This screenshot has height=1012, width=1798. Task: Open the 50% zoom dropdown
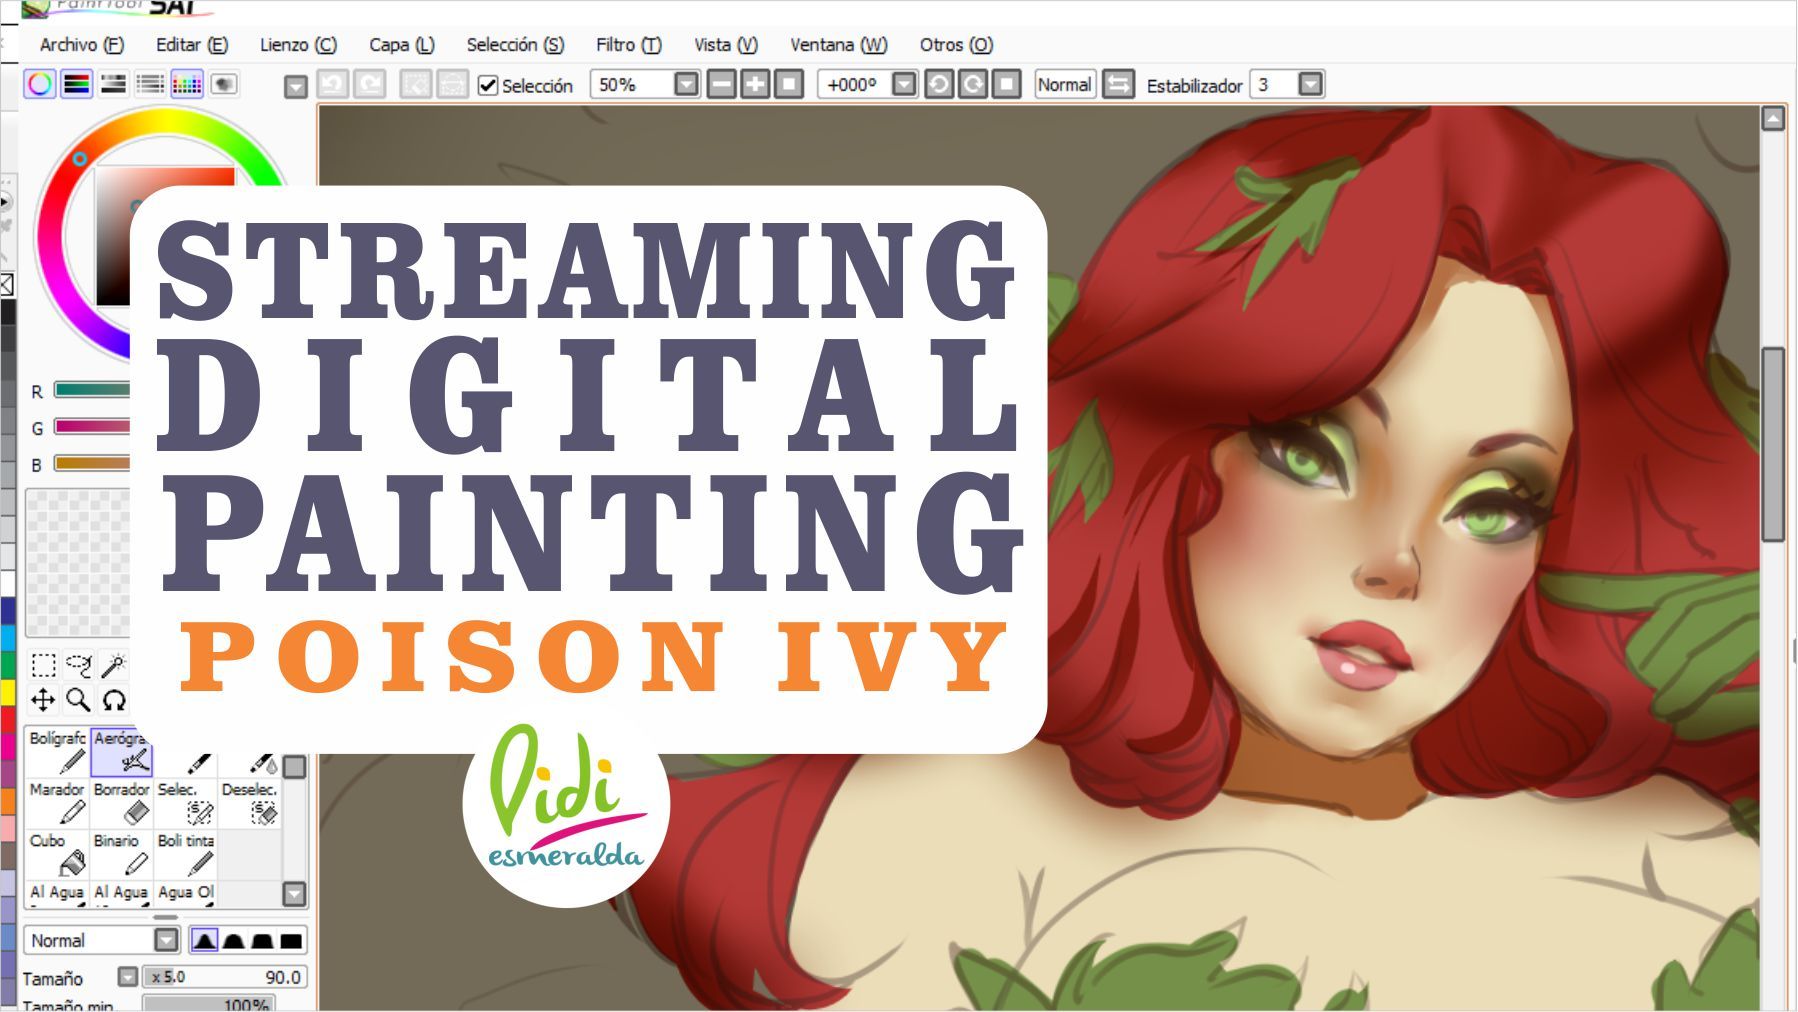click(686, 85)
